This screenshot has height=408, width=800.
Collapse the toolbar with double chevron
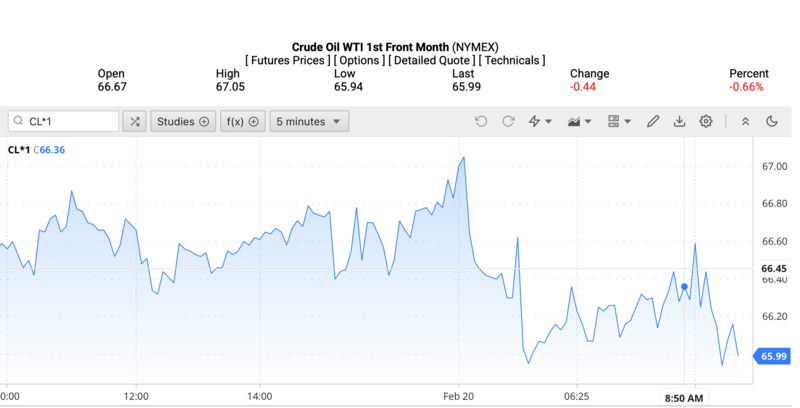click(x=745, y=122)
